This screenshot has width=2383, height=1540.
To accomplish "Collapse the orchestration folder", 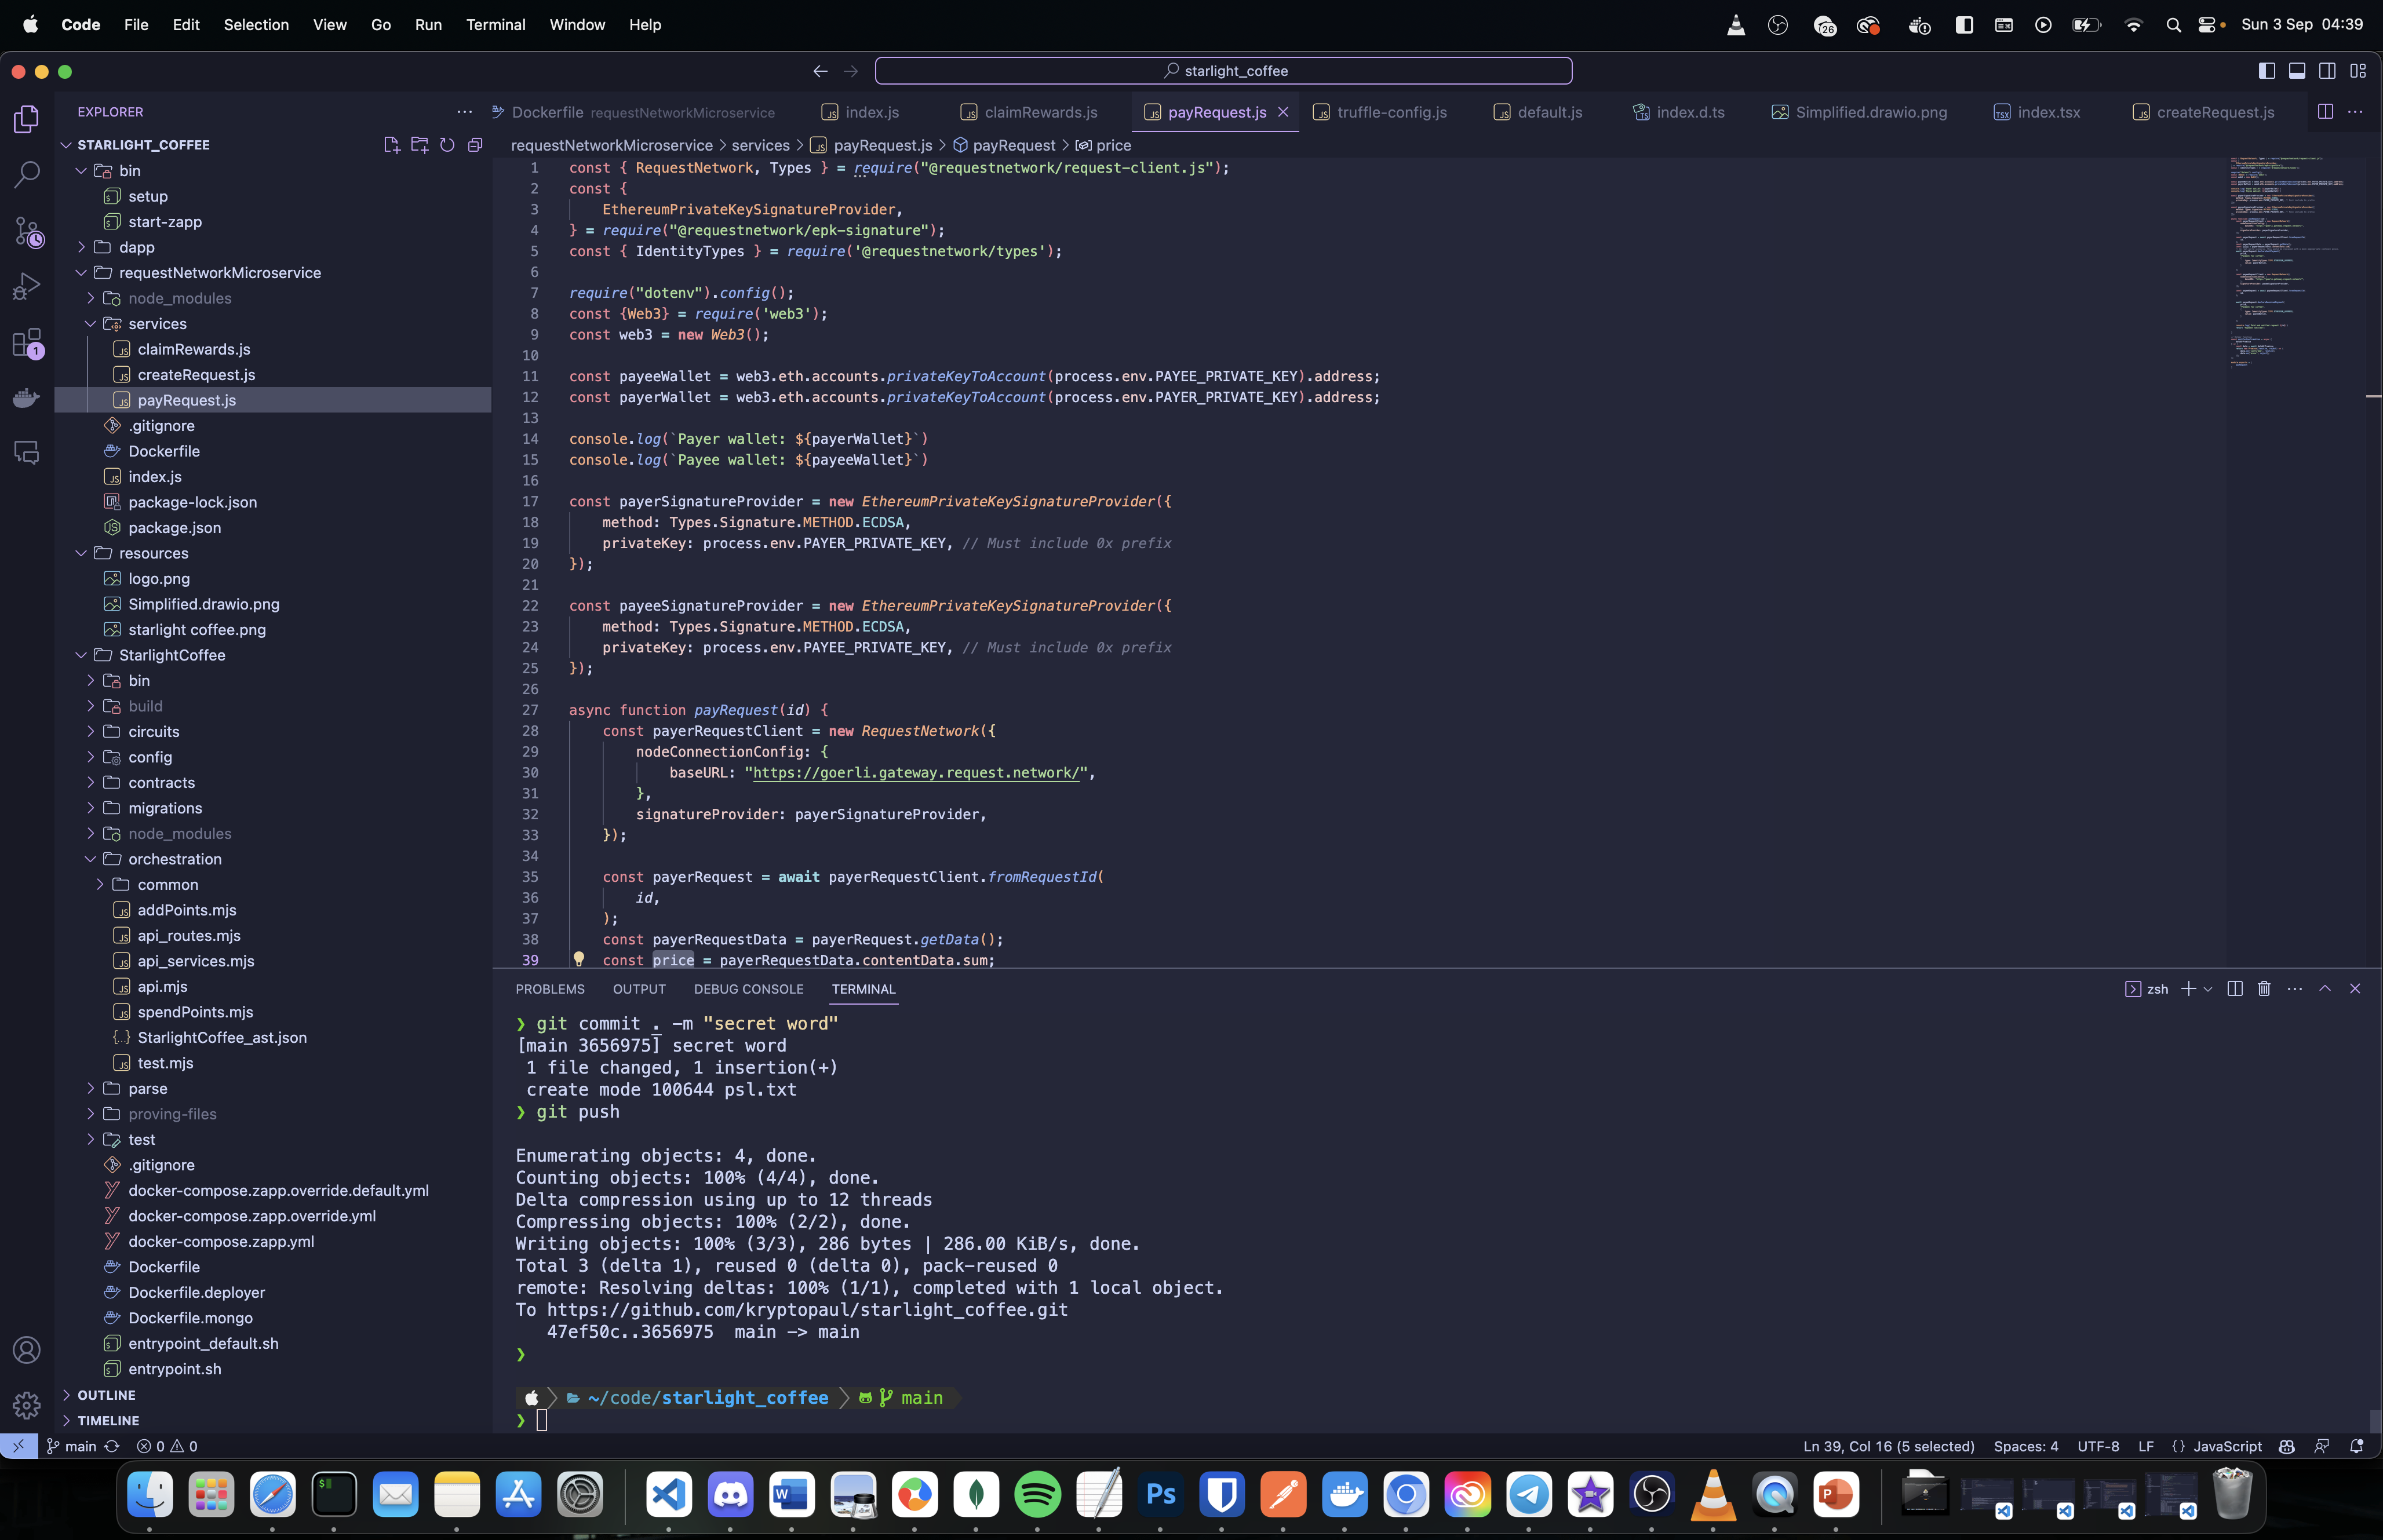I will pos(174,859).
